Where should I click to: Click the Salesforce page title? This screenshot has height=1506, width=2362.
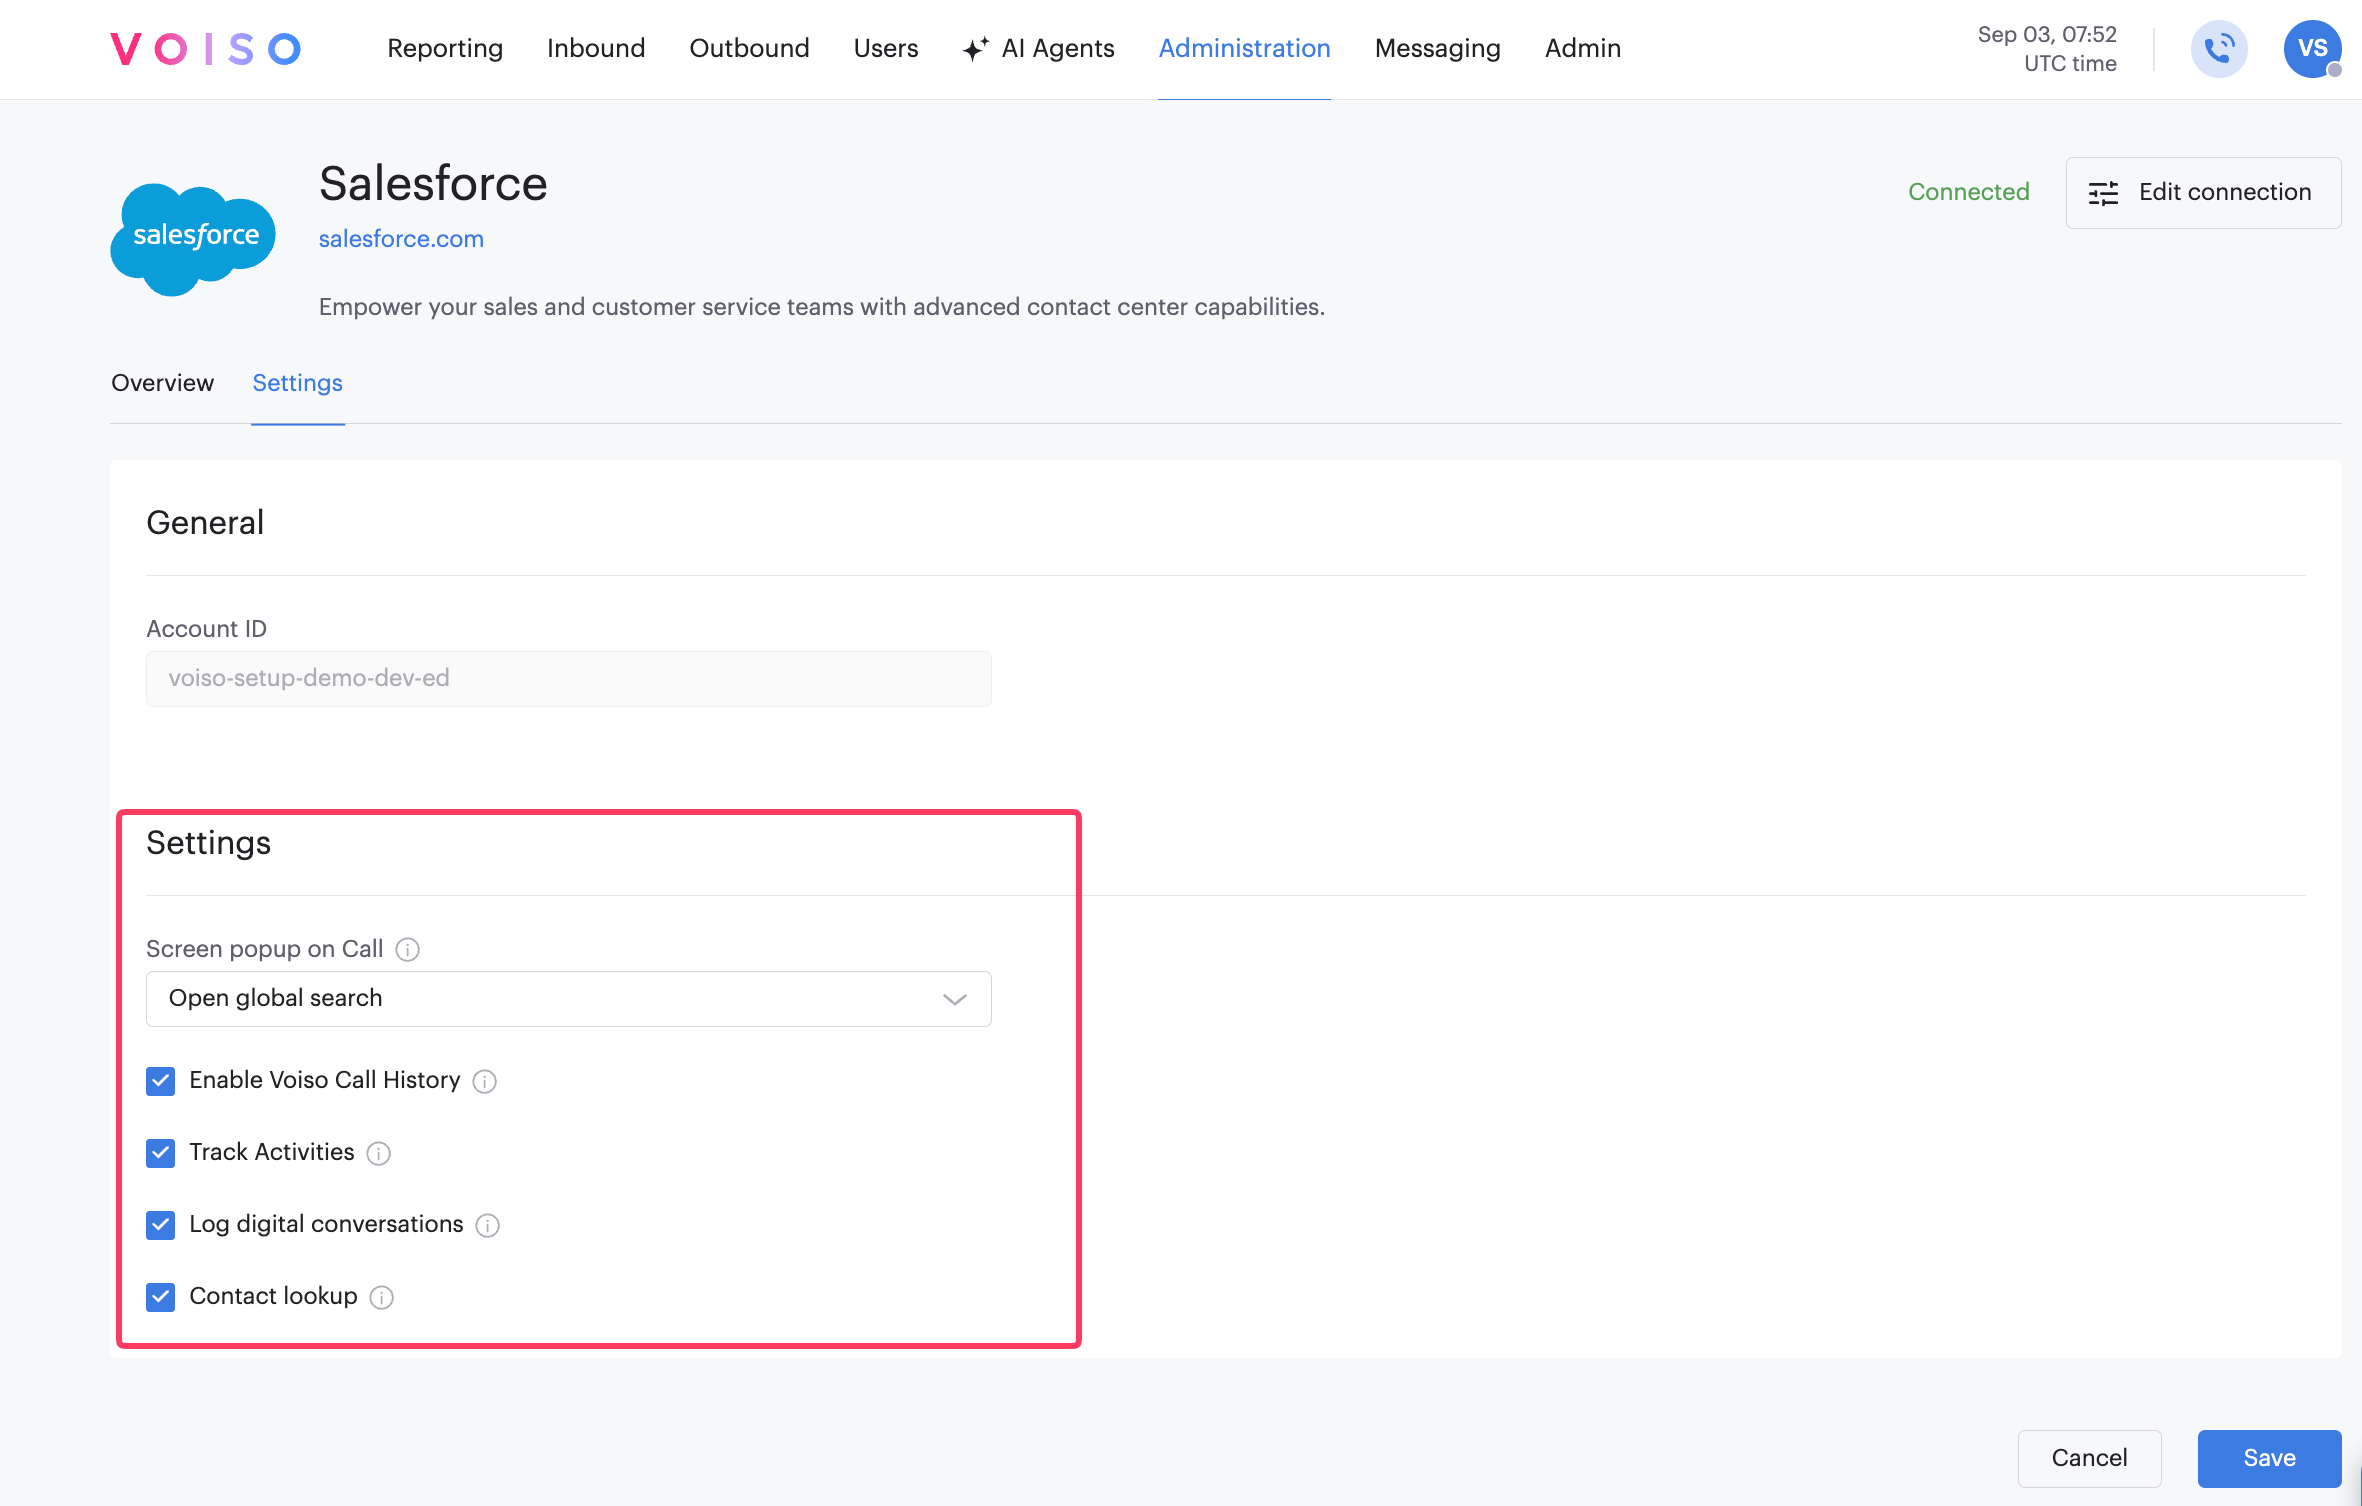[433, 184]
